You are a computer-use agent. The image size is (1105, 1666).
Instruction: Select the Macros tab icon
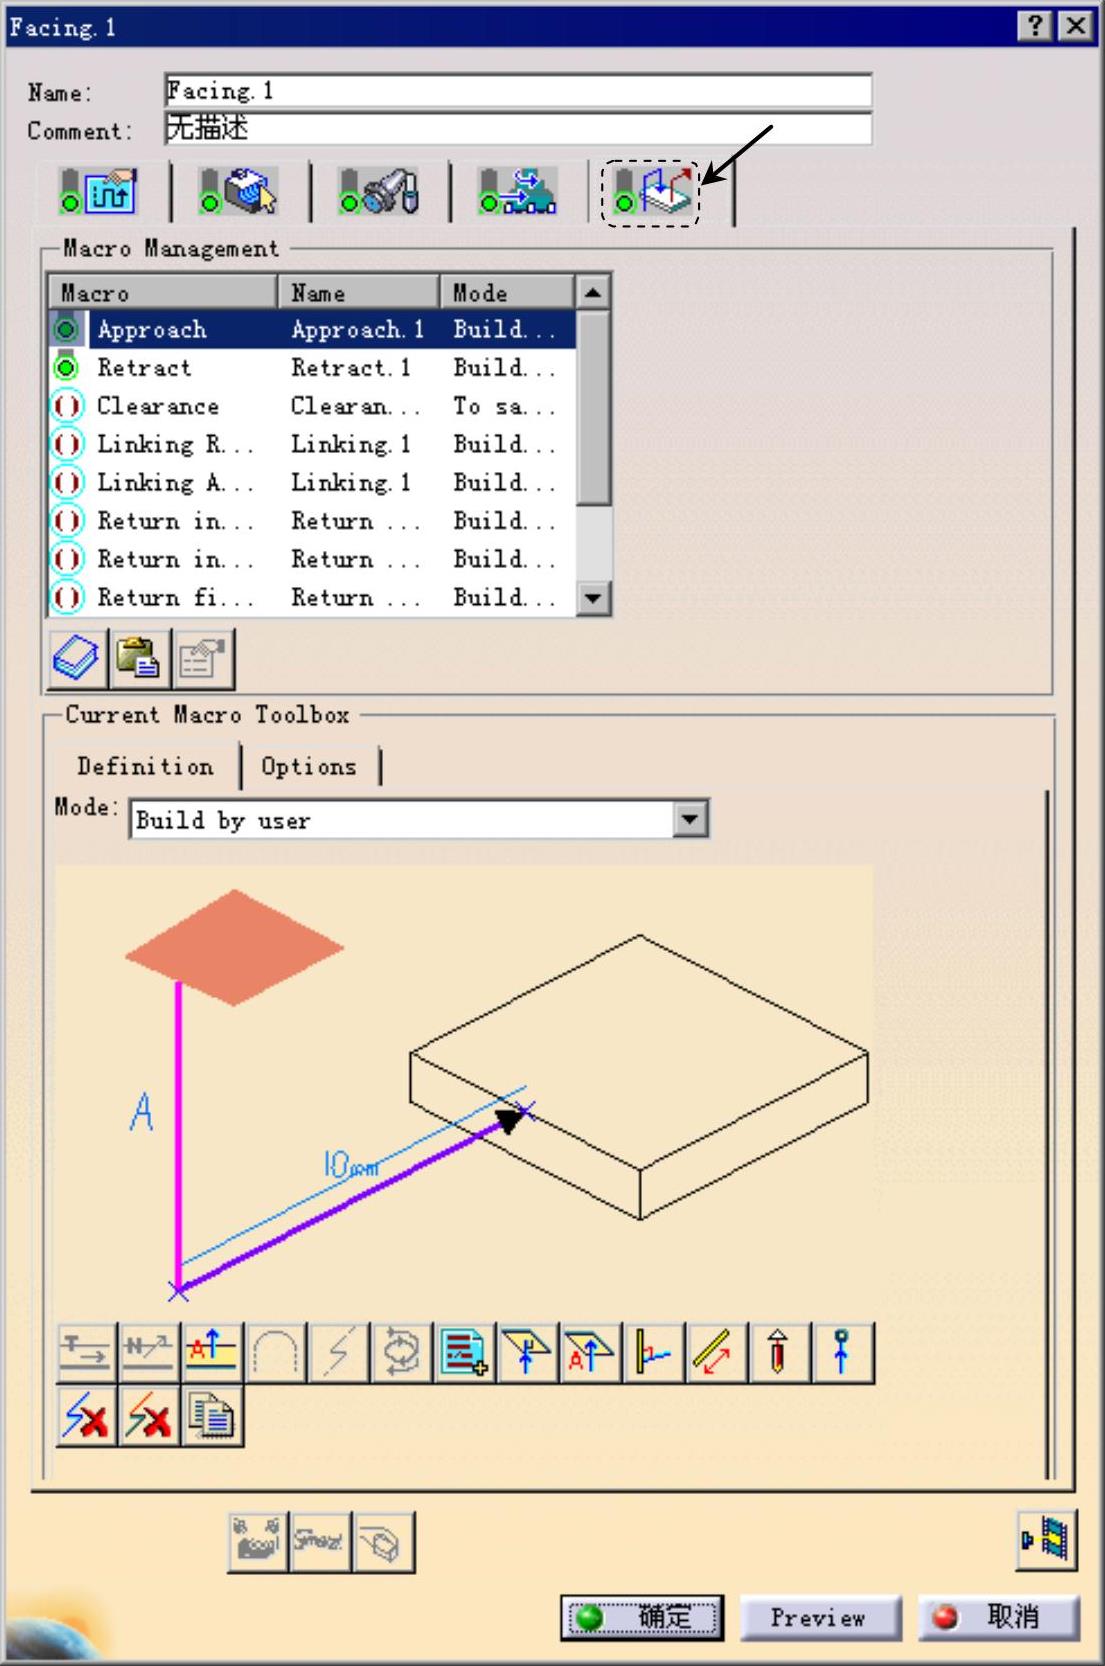pos(652,192)
